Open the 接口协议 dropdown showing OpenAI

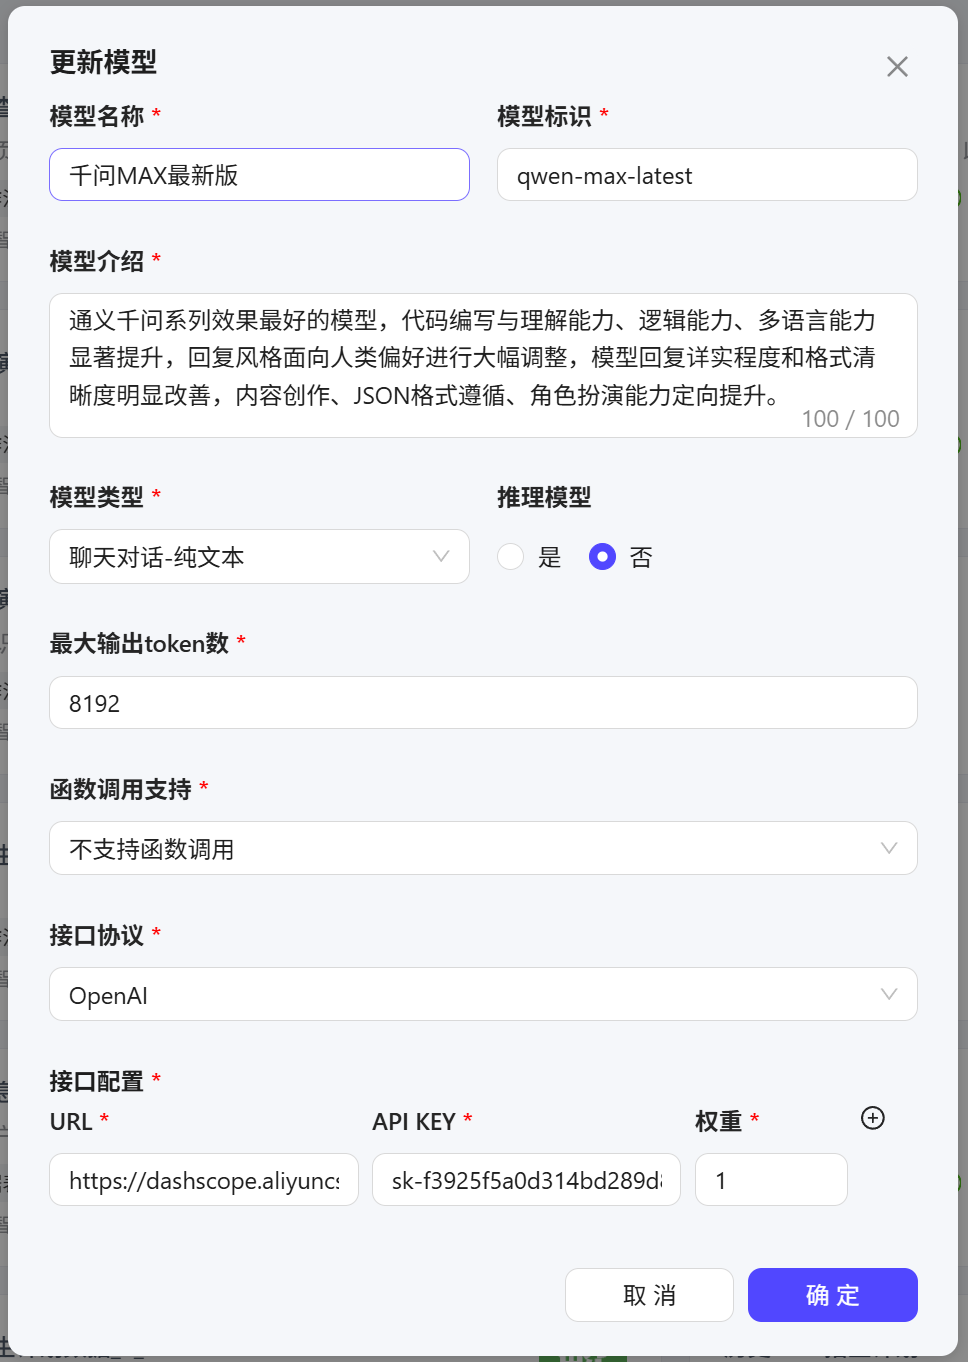[x=483, y=994]
